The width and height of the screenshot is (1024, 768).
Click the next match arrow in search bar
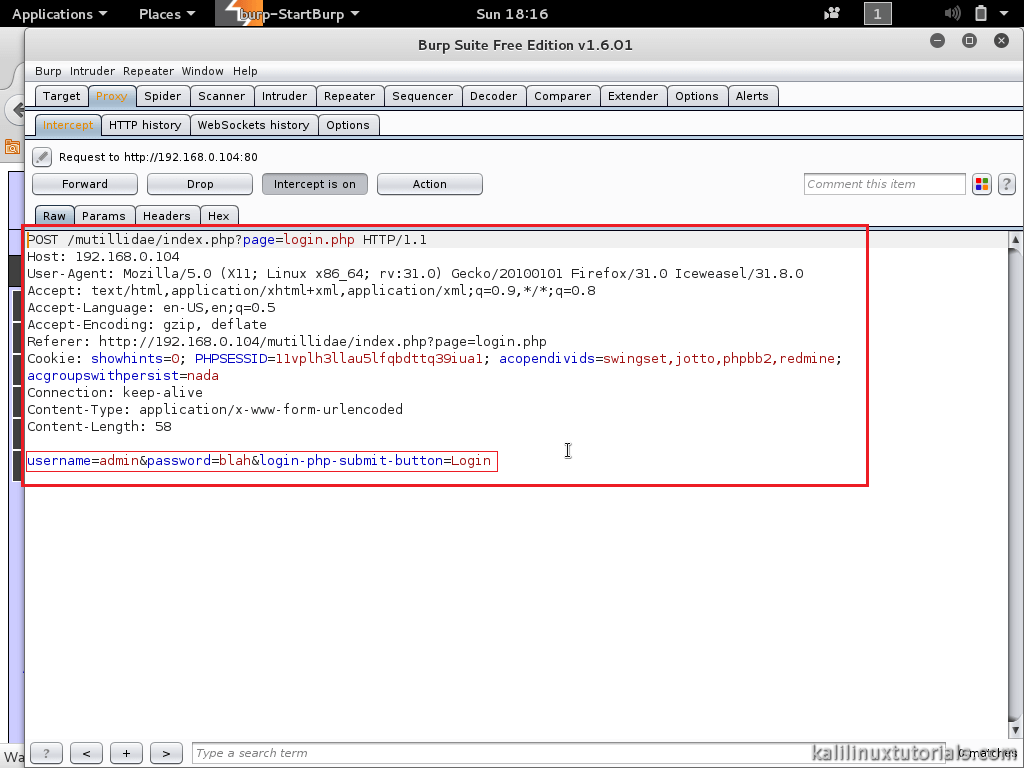[x=166, y=753]
